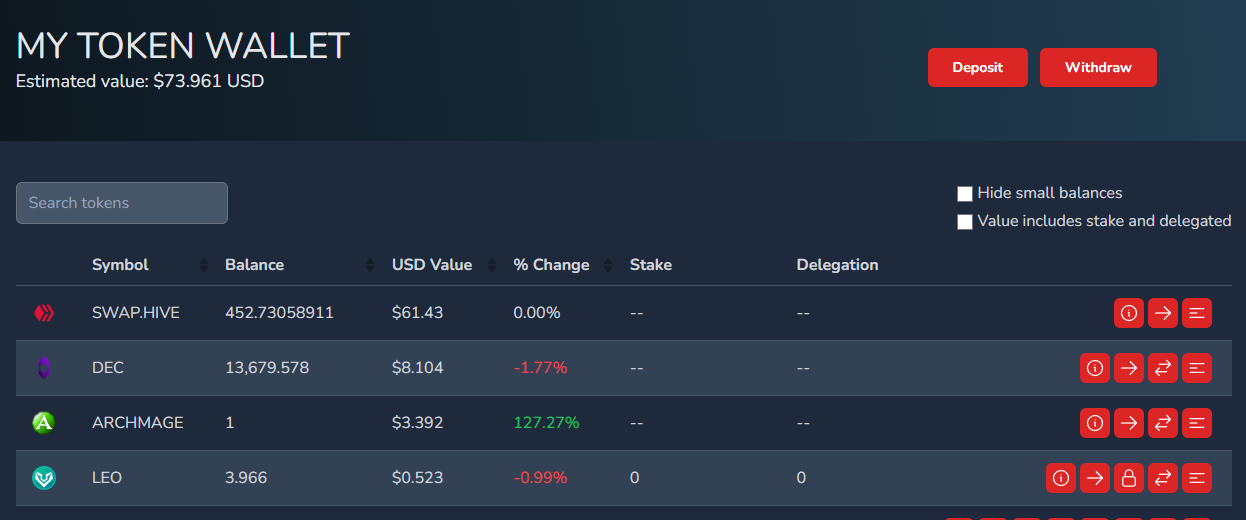Click the Deposit button
Viewport: 1246px width, 520px height.
click(977, 67)
